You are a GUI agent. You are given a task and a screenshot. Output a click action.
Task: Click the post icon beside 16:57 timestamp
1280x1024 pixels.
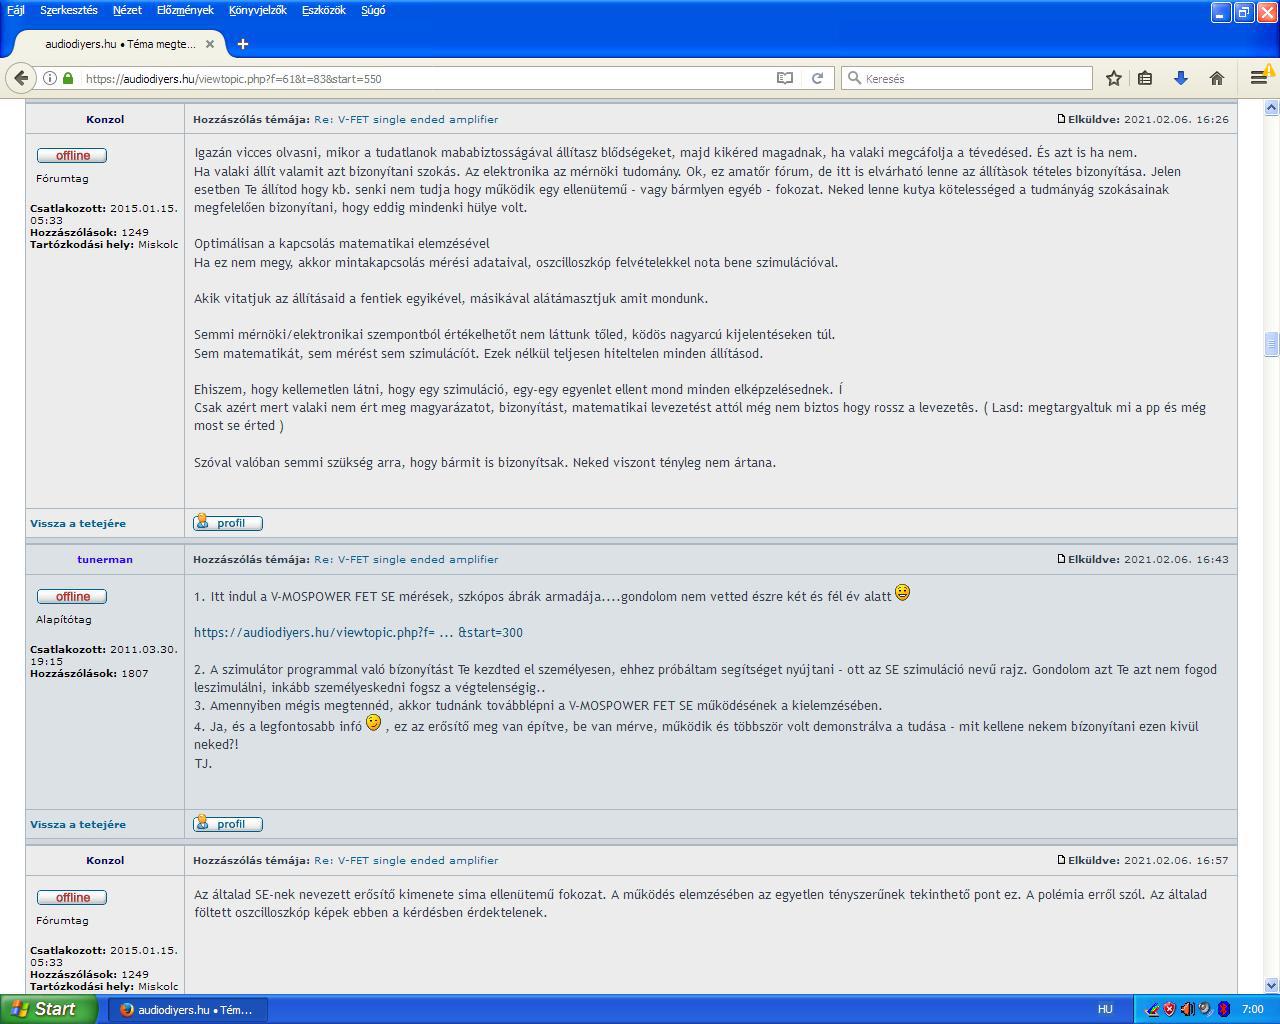(1061, 860)
